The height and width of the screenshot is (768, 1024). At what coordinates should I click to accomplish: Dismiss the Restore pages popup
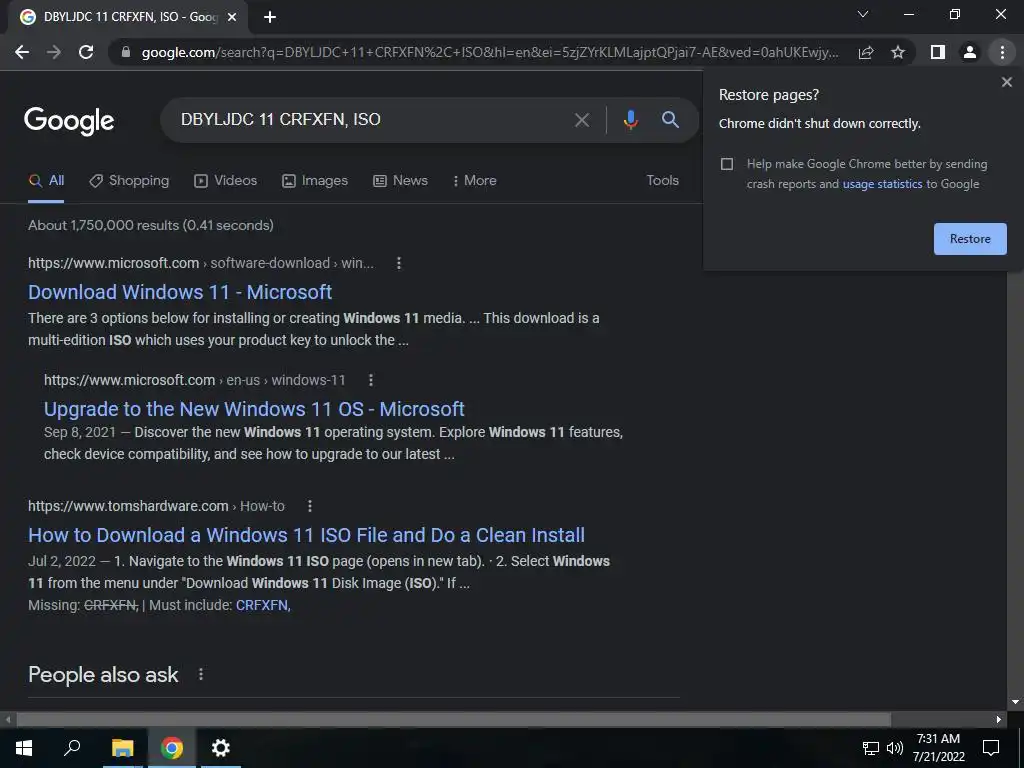(1006, 82)
